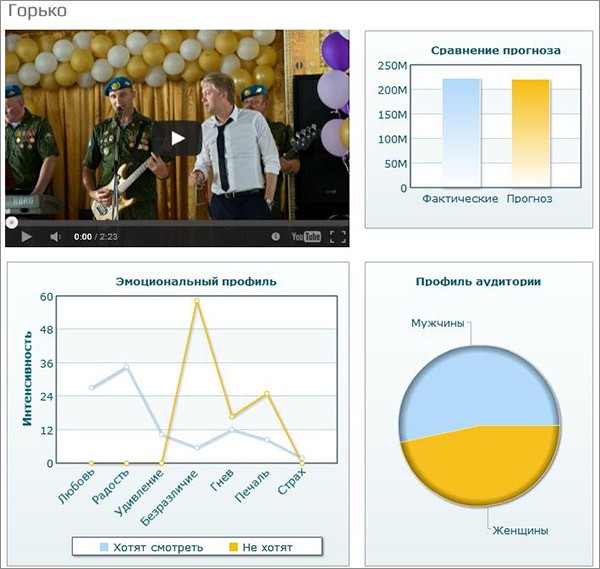This screenshot has height=569, width=600.
Task: Click the Эмоциональный профиль chart title
Action: click(x=196, y=282)
